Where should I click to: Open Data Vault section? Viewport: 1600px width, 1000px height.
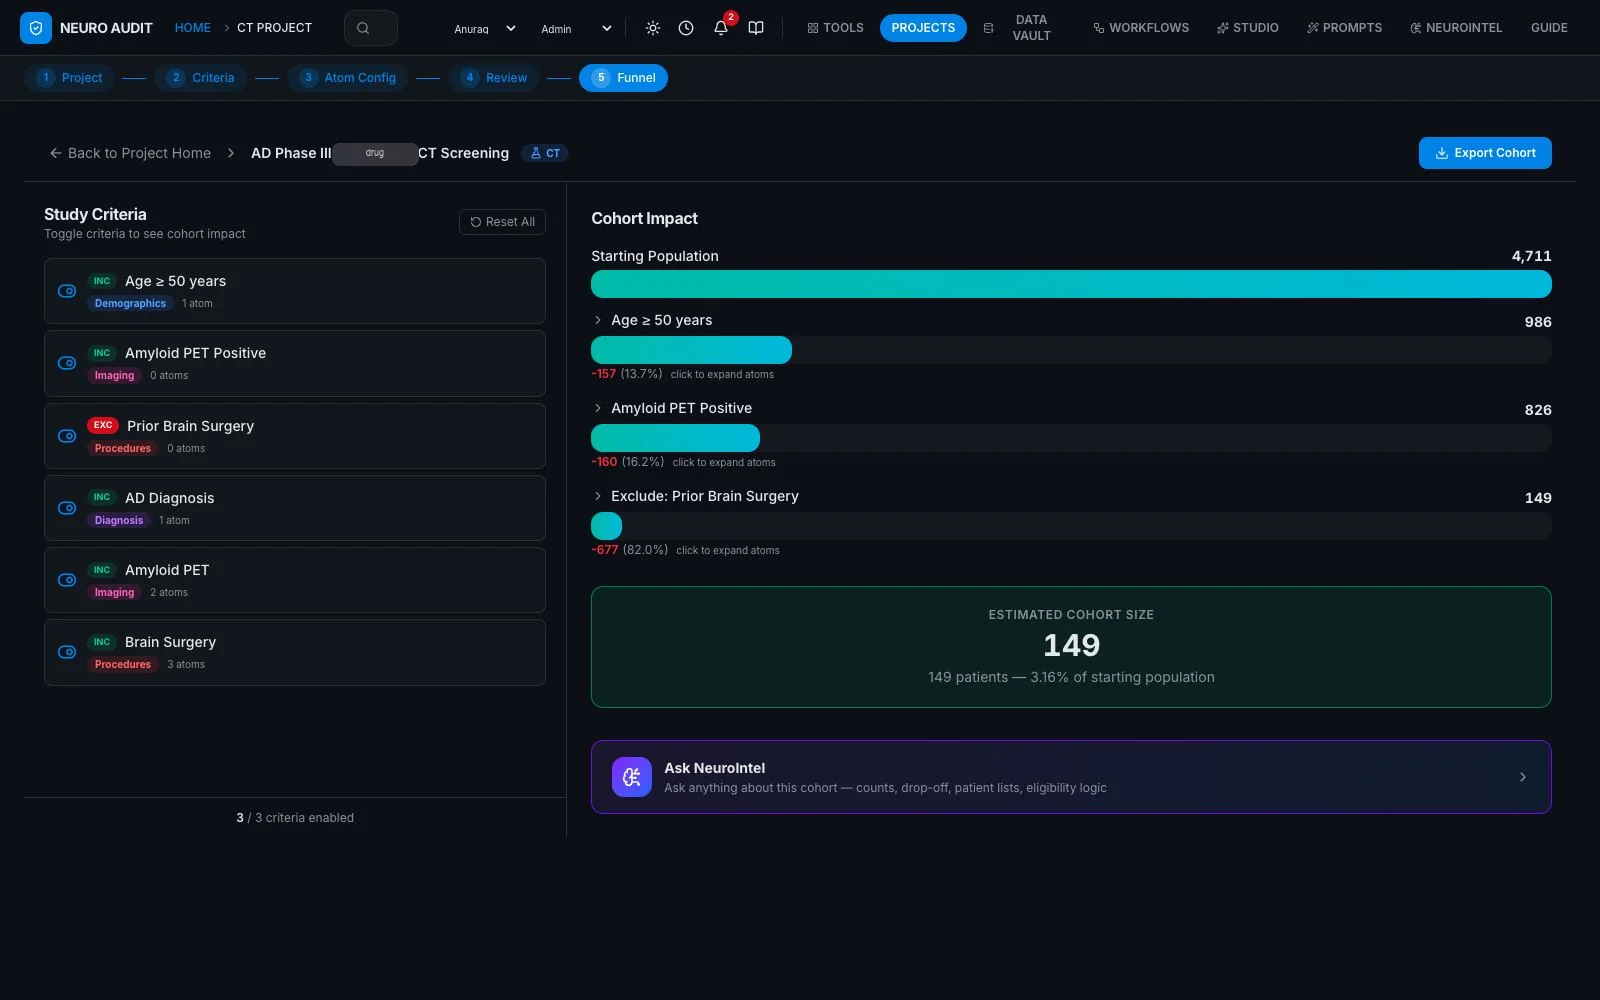1018,28
